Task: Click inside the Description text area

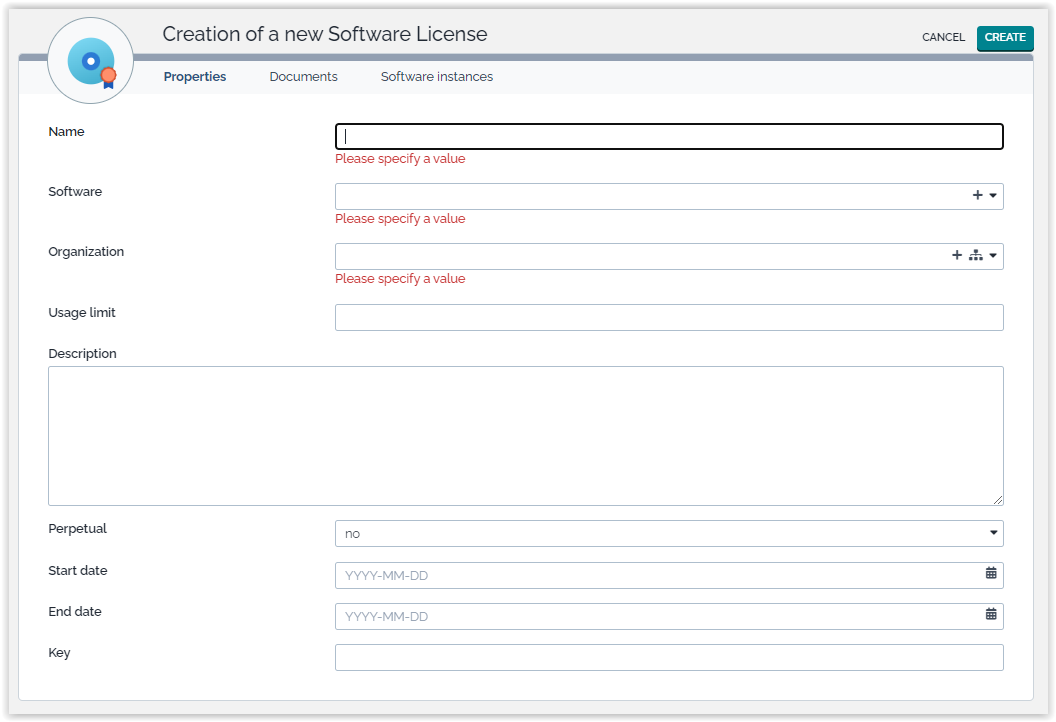Action: (525, 435)
